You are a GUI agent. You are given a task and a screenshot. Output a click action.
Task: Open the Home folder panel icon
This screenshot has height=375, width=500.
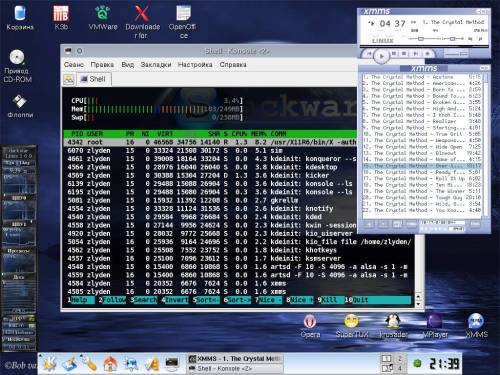tap(110, 363)
